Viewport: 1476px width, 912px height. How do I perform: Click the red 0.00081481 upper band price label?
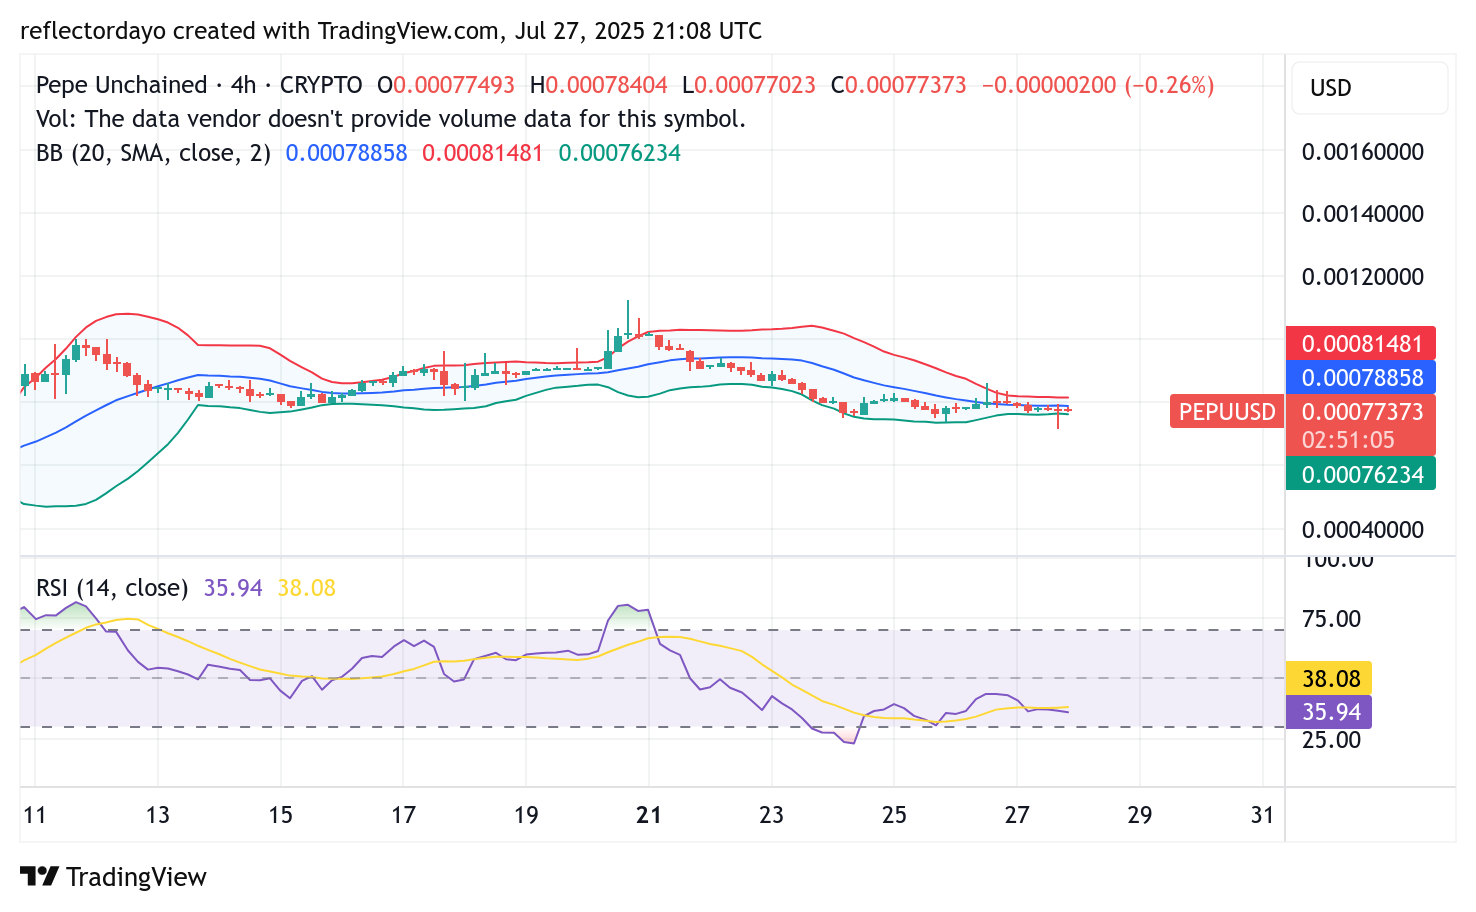click(1361, 344)
